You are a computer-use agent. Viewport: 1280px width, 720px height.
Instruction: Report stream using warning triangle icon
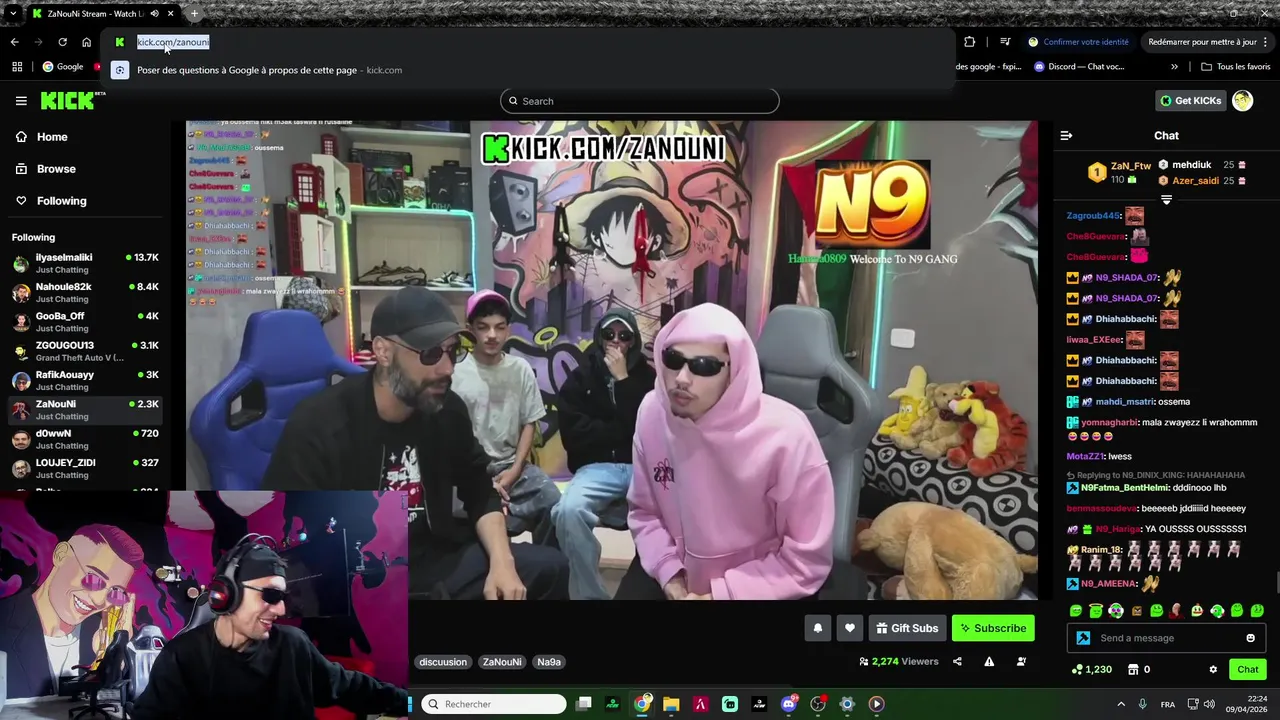click(x=989, y=661)
